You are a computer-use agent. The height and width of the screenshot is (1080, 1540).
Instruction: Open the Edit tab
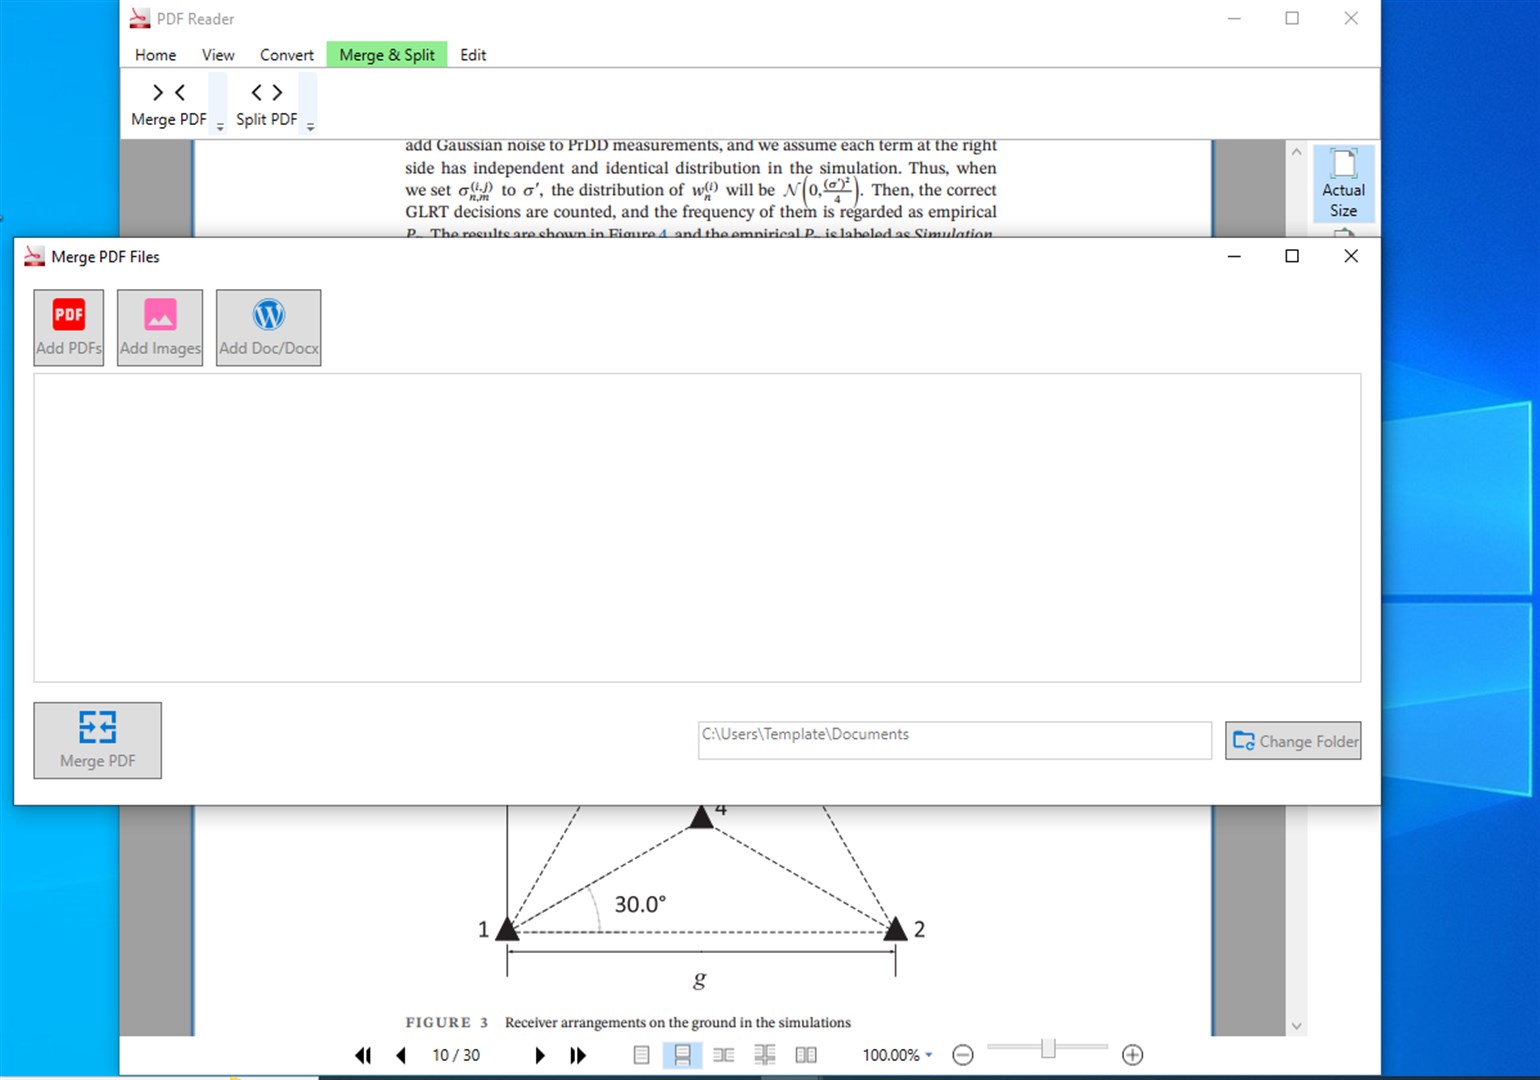pyautogui.click(x=473, y=55)
